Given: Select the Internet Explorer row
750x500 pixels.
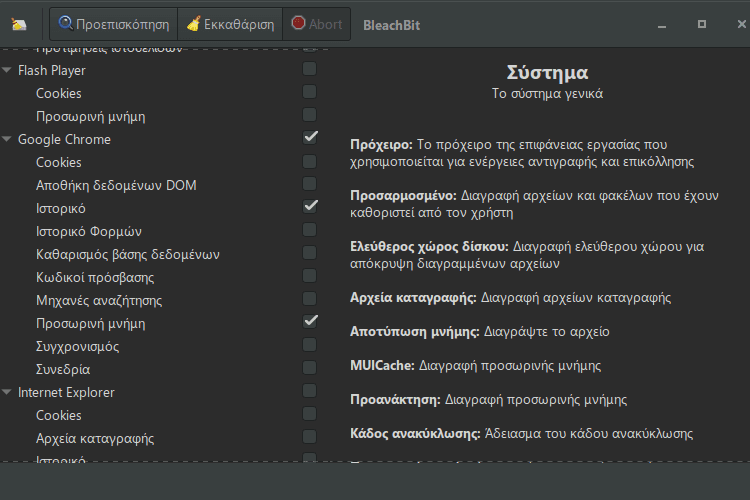Looking at the screenshot, I should pos(66,392).
